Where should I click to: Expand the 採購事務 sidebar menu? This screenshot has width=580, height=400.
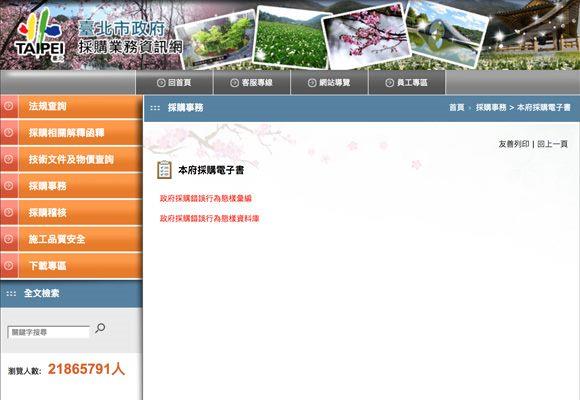pos(71,186)
